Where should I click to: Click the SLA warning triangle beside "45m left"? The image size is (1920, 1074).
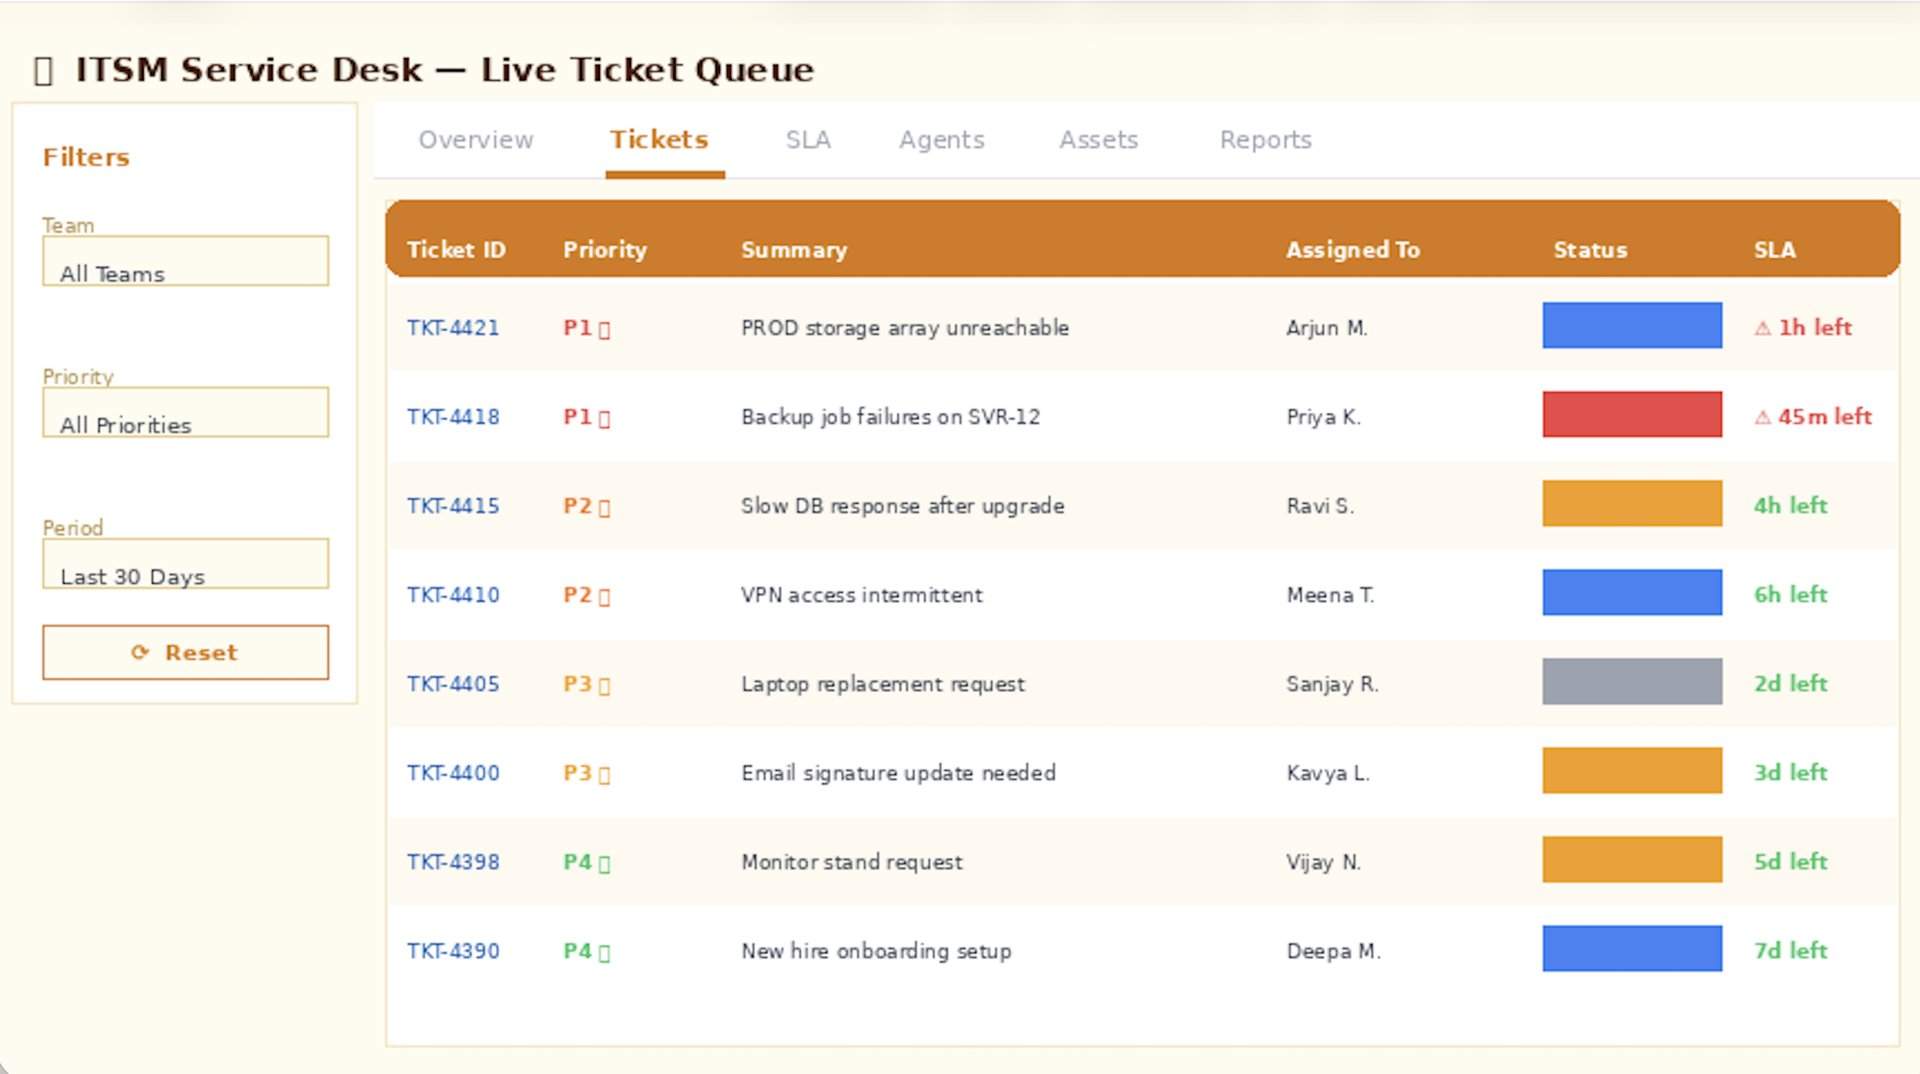1765,417
